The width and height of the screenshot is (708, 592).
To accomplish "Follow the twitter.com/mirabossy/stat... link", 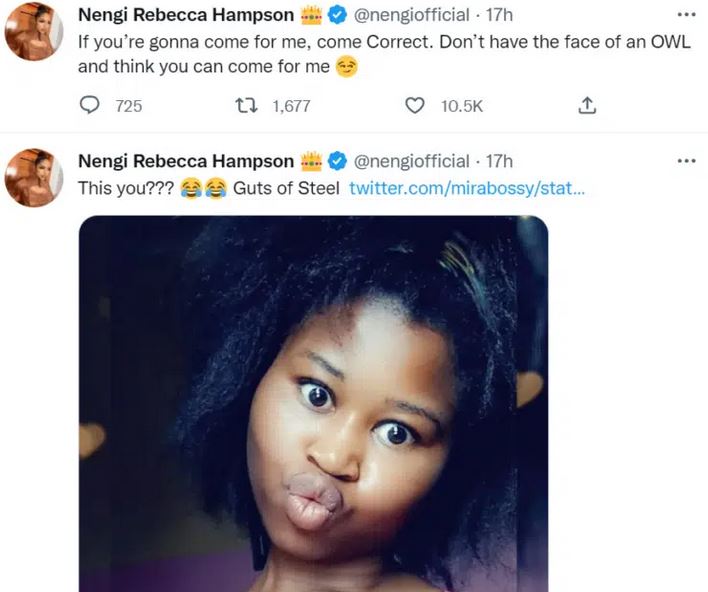I will point(466,187).
